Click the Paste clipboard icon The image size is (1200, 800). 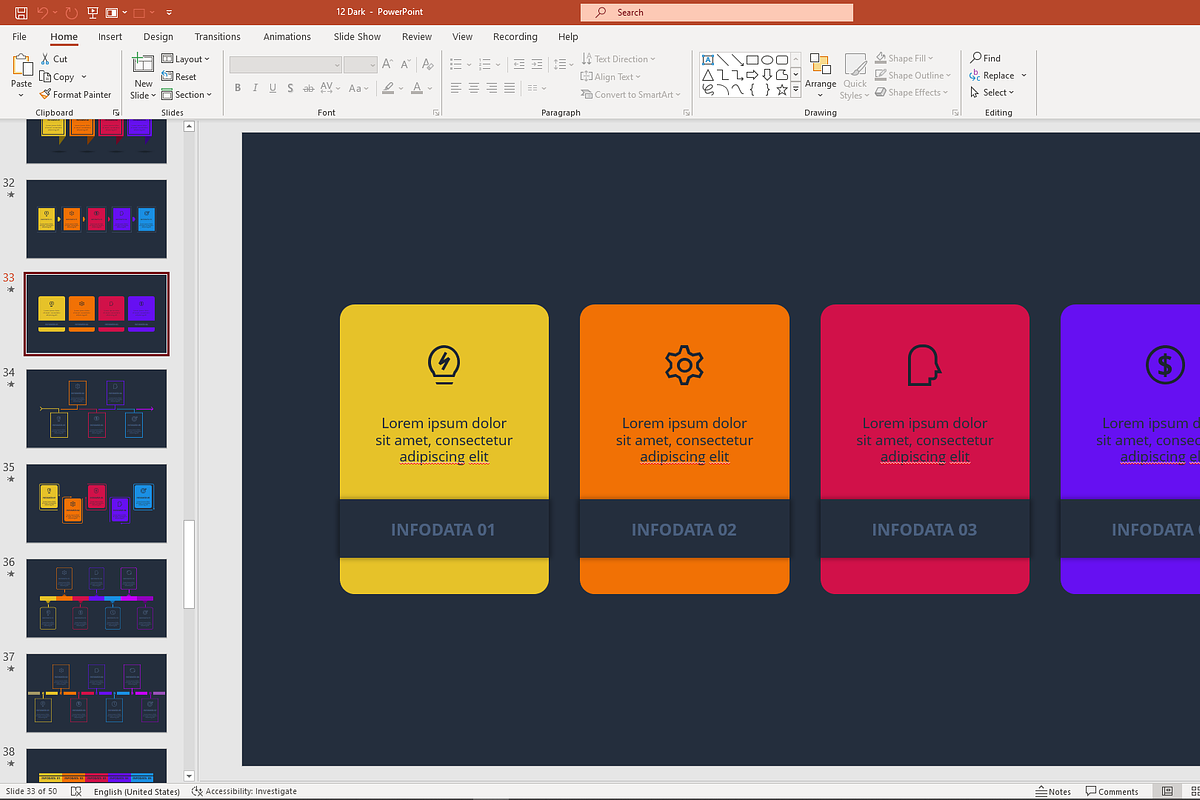(22, 65)
